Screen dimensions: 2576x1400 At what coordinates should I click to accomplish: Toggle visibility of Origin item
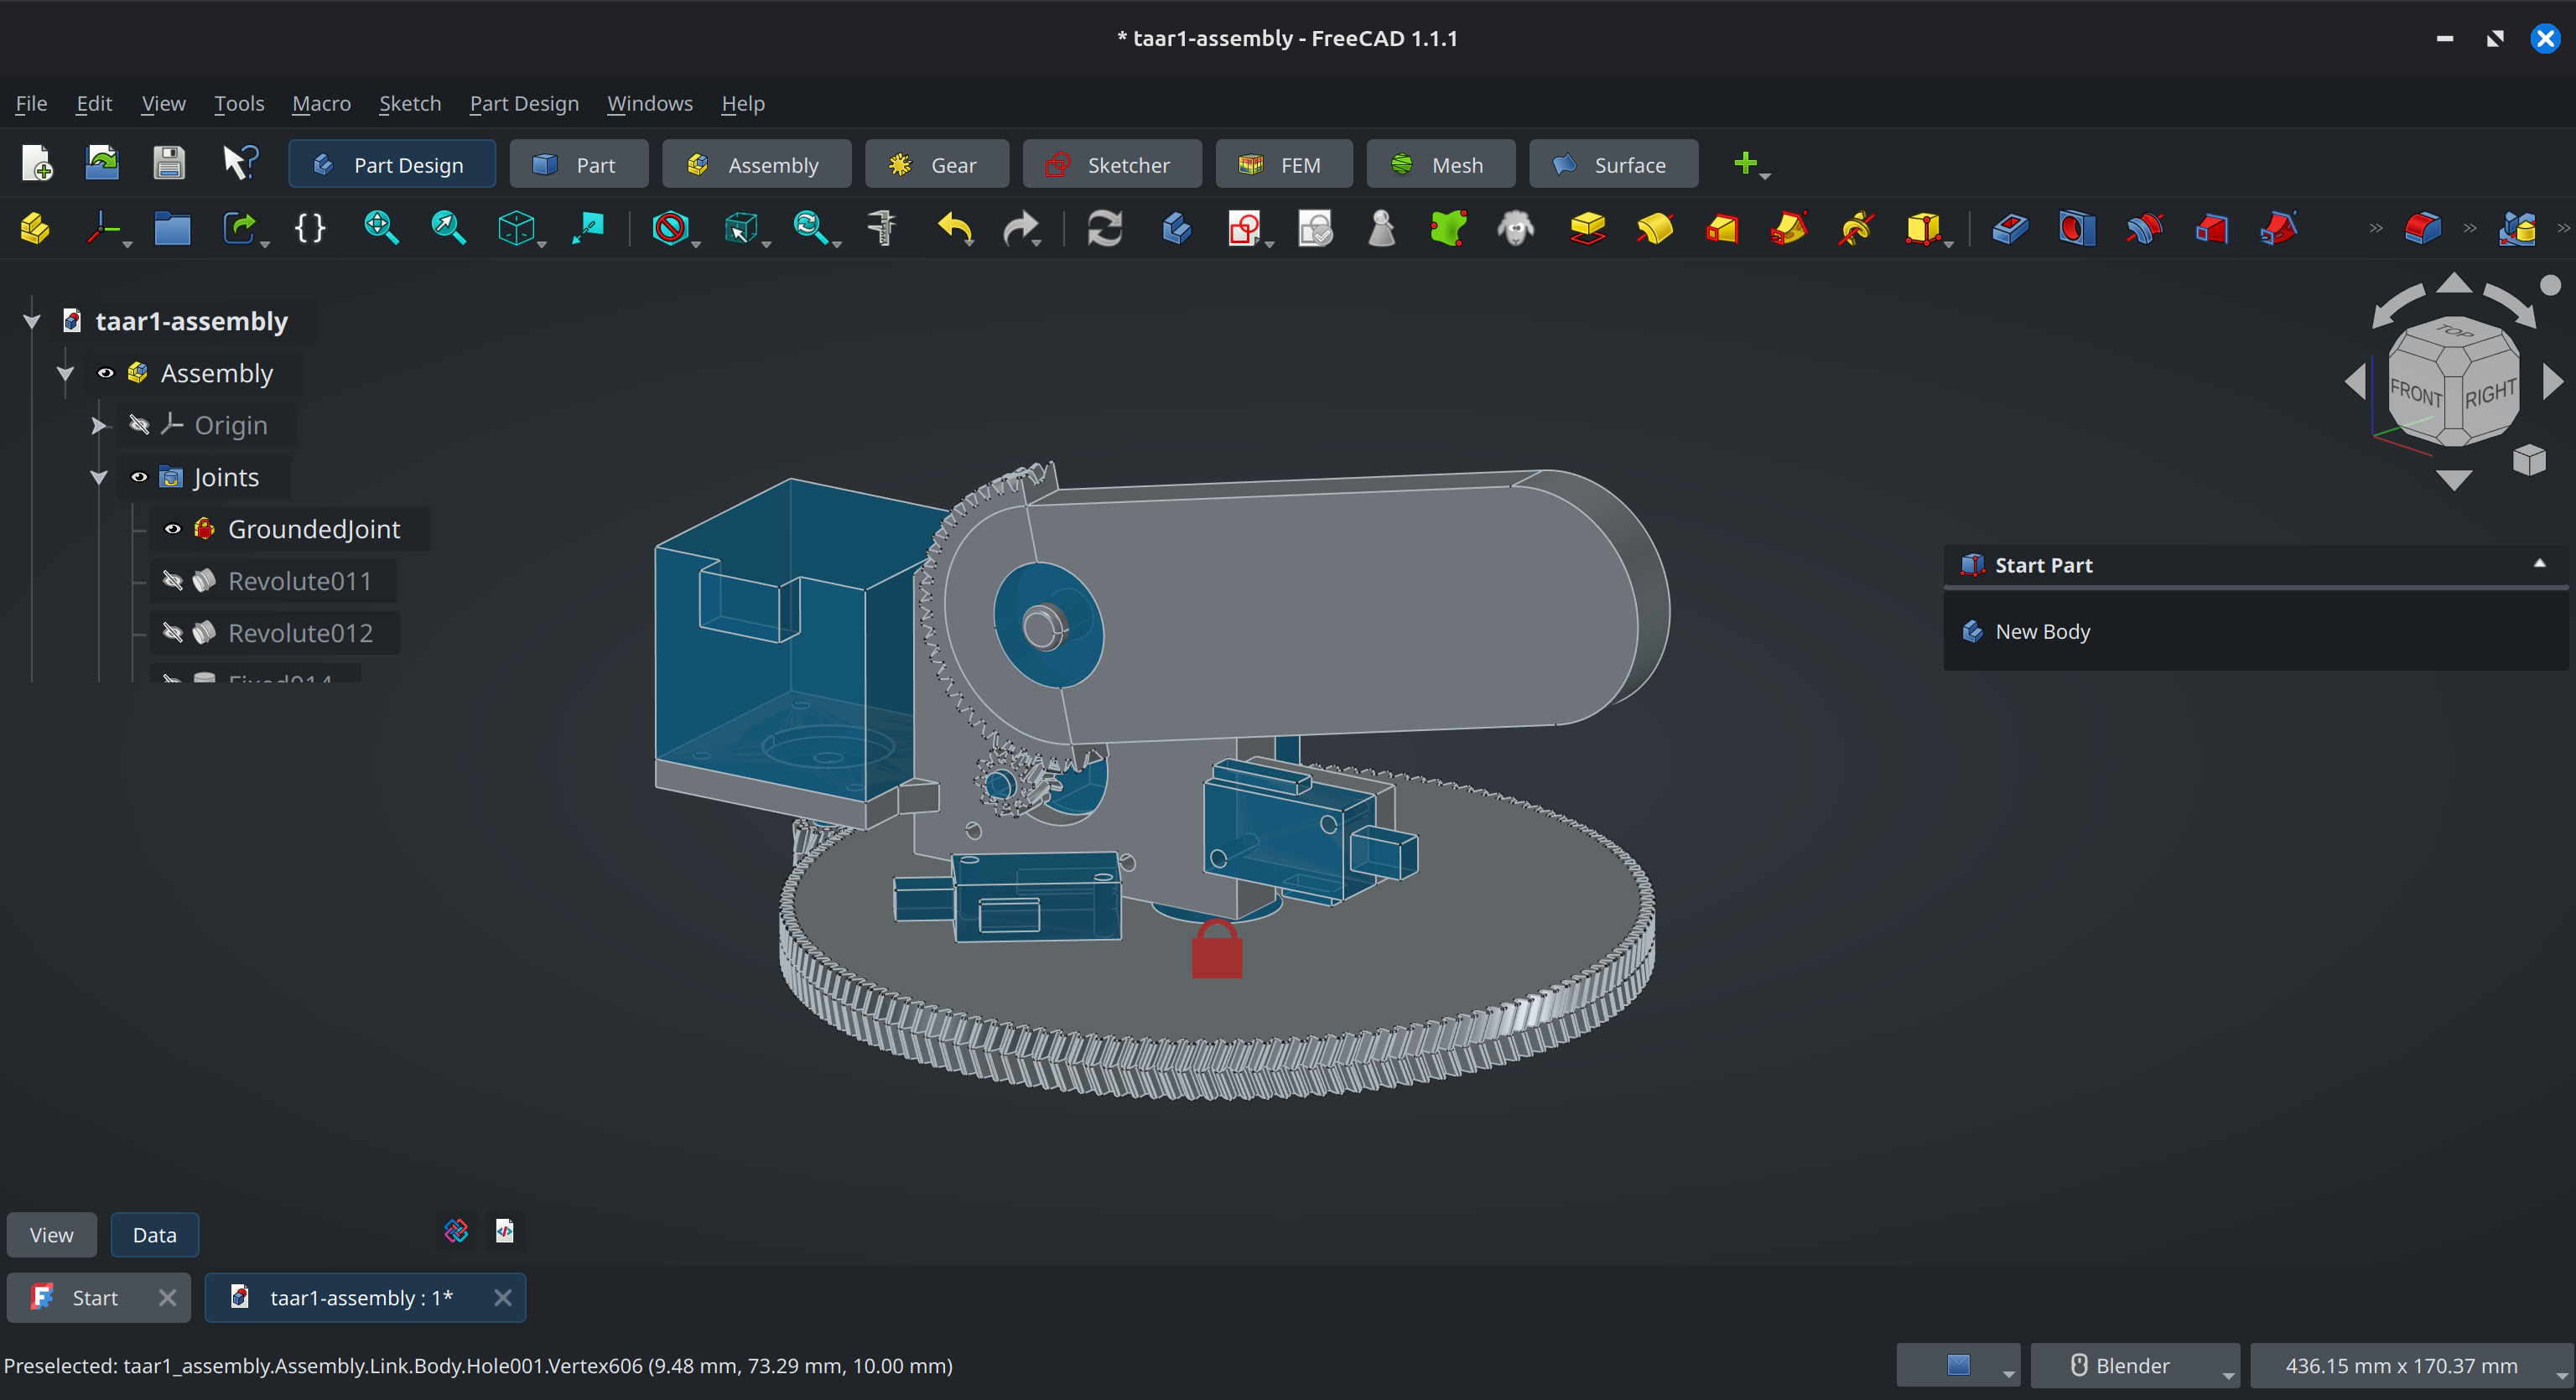tap(139, 425)
